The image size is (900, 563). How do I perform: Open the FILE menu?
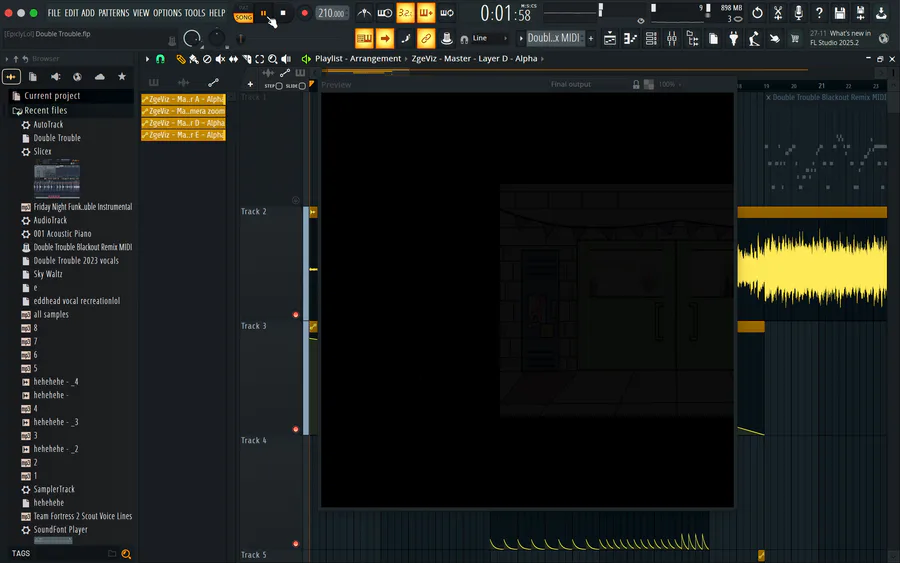click(x=54, y=13)
